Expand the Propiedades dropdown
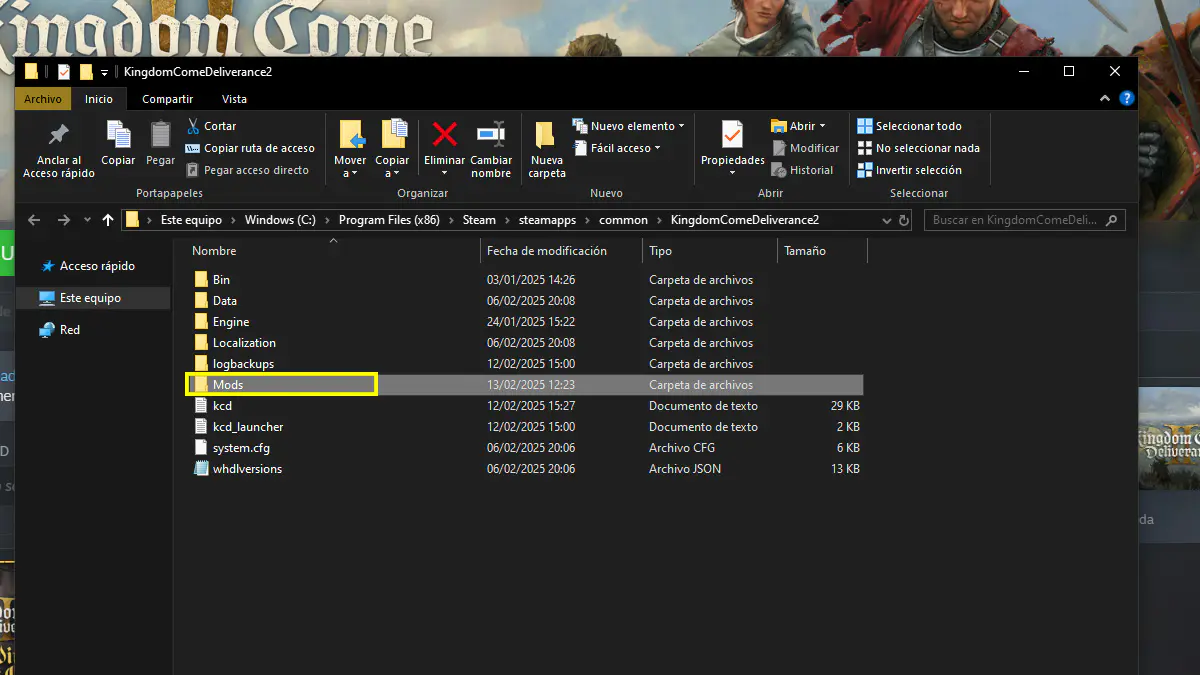This screenshot has height=675, width=1200. pyautogui.click(x=732, y=172)
